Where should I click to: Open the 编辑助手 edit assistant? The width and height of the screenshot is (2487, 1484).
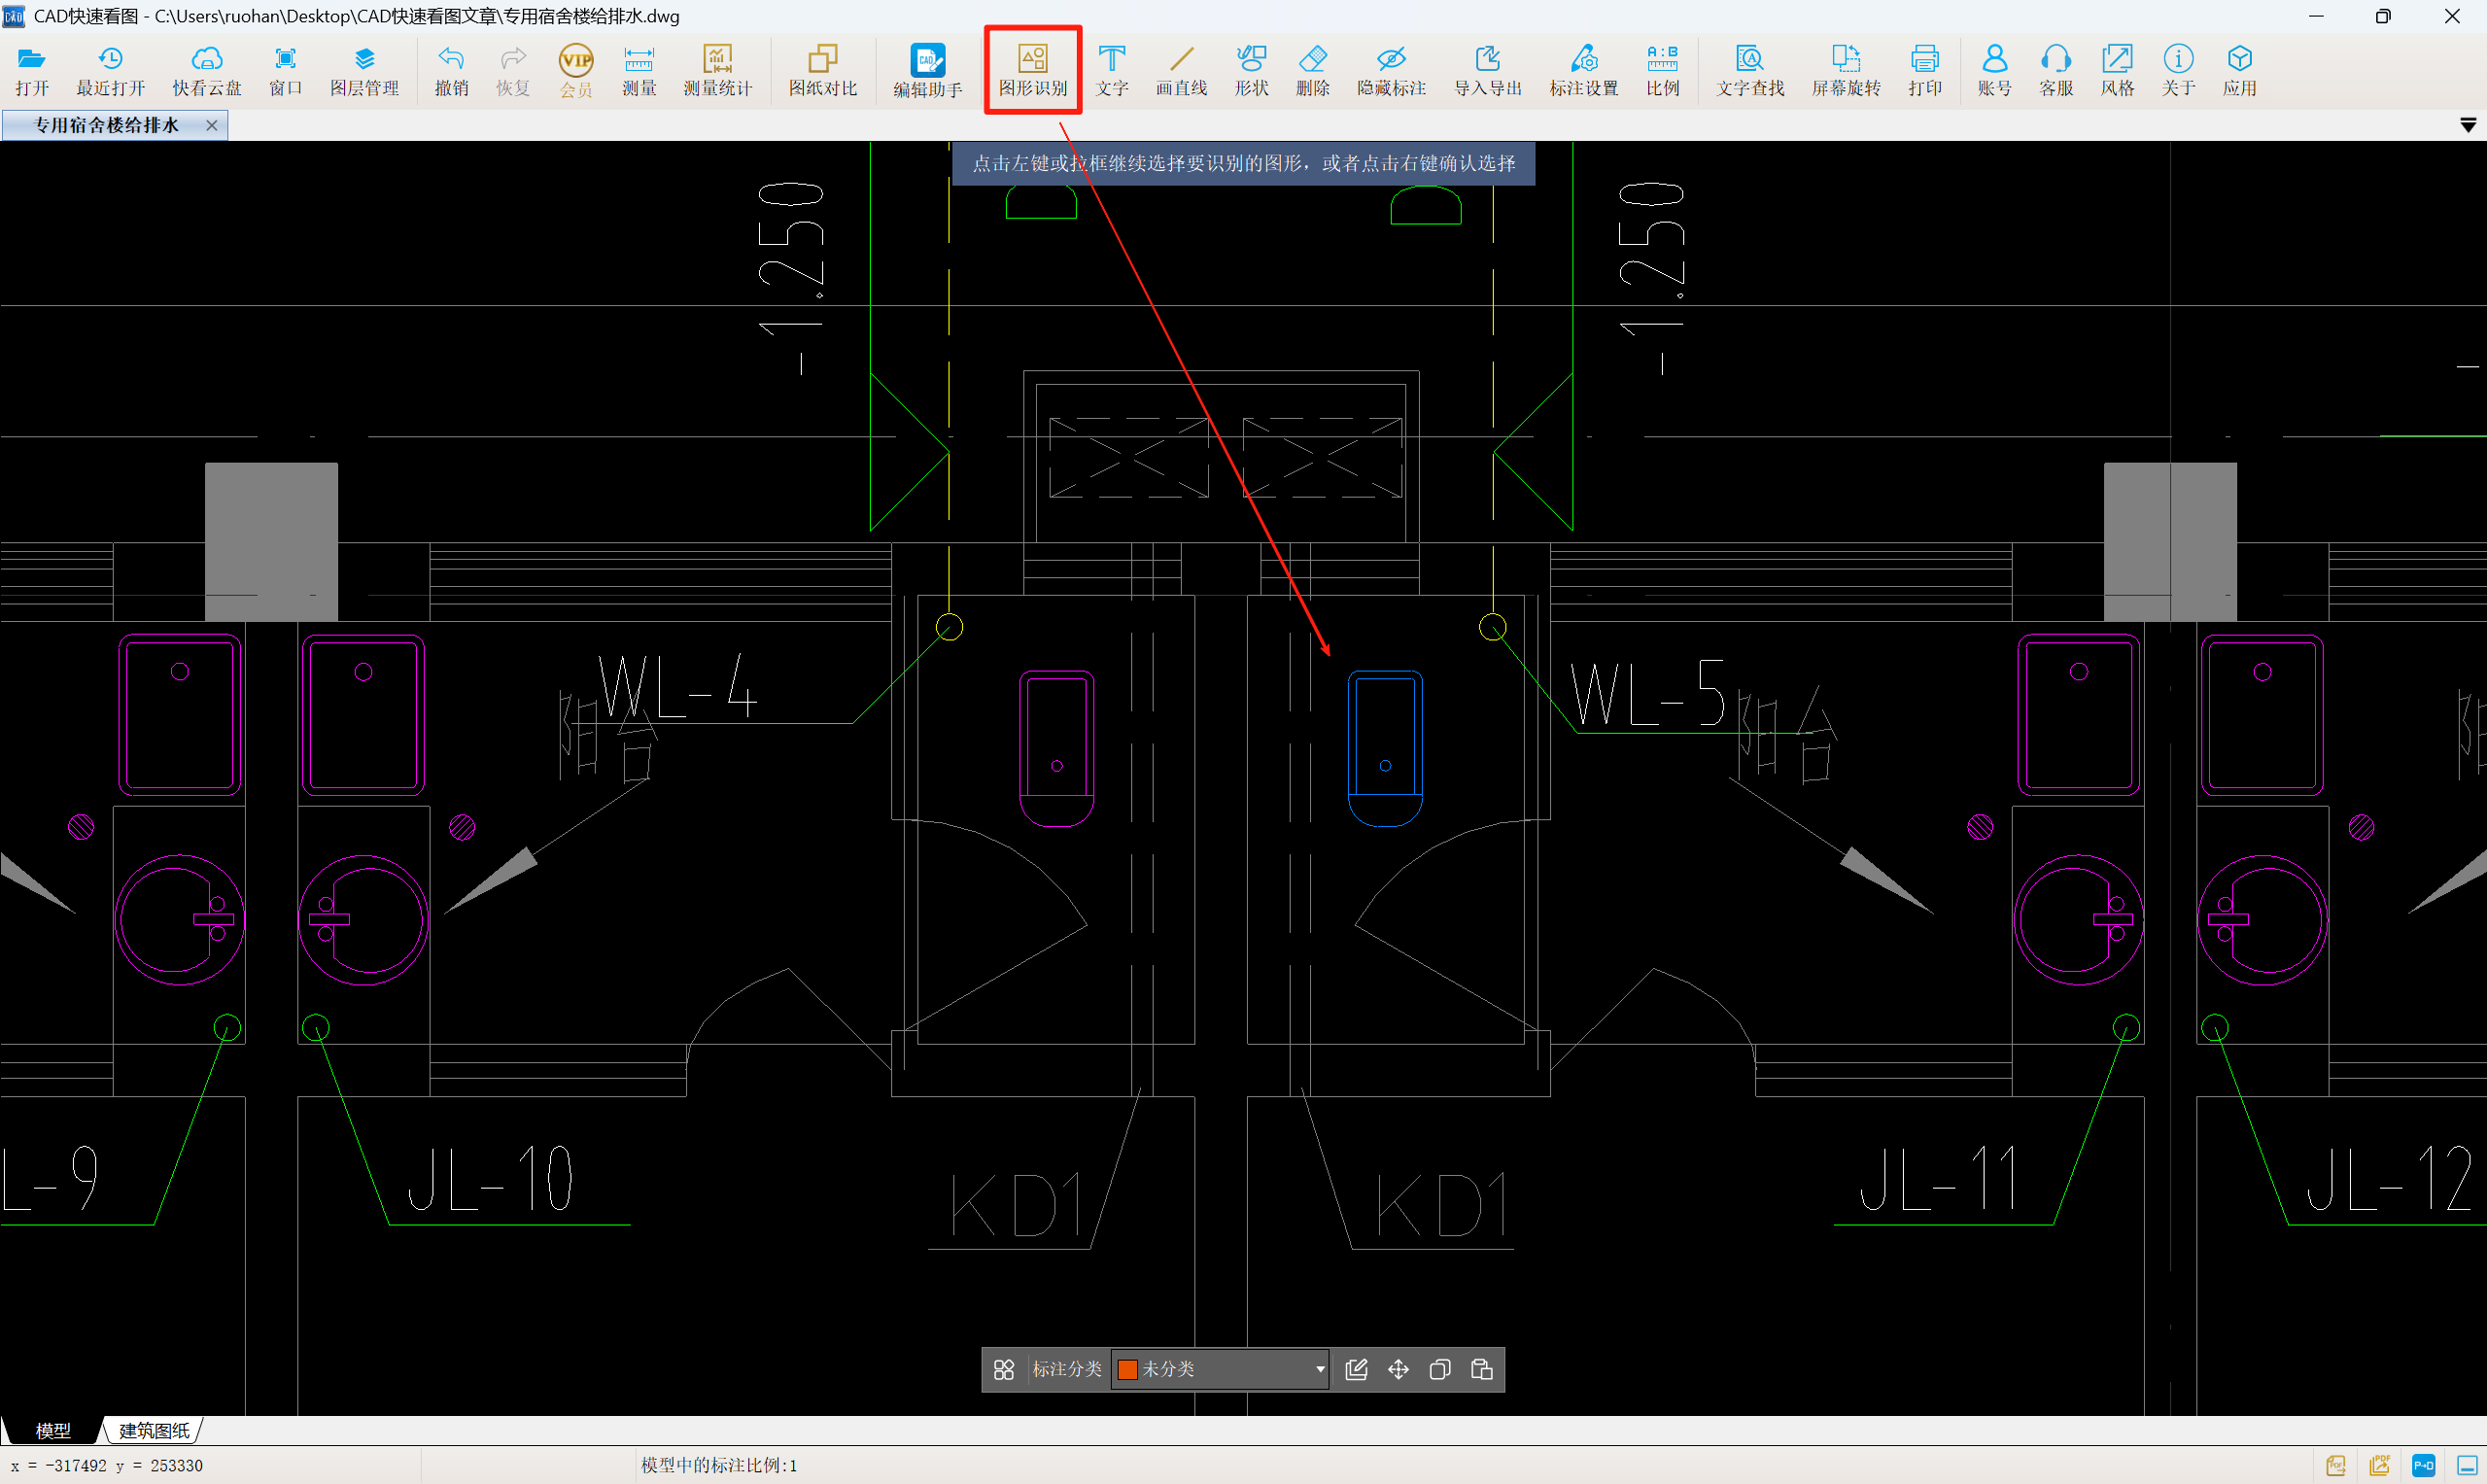pos(927,70)
